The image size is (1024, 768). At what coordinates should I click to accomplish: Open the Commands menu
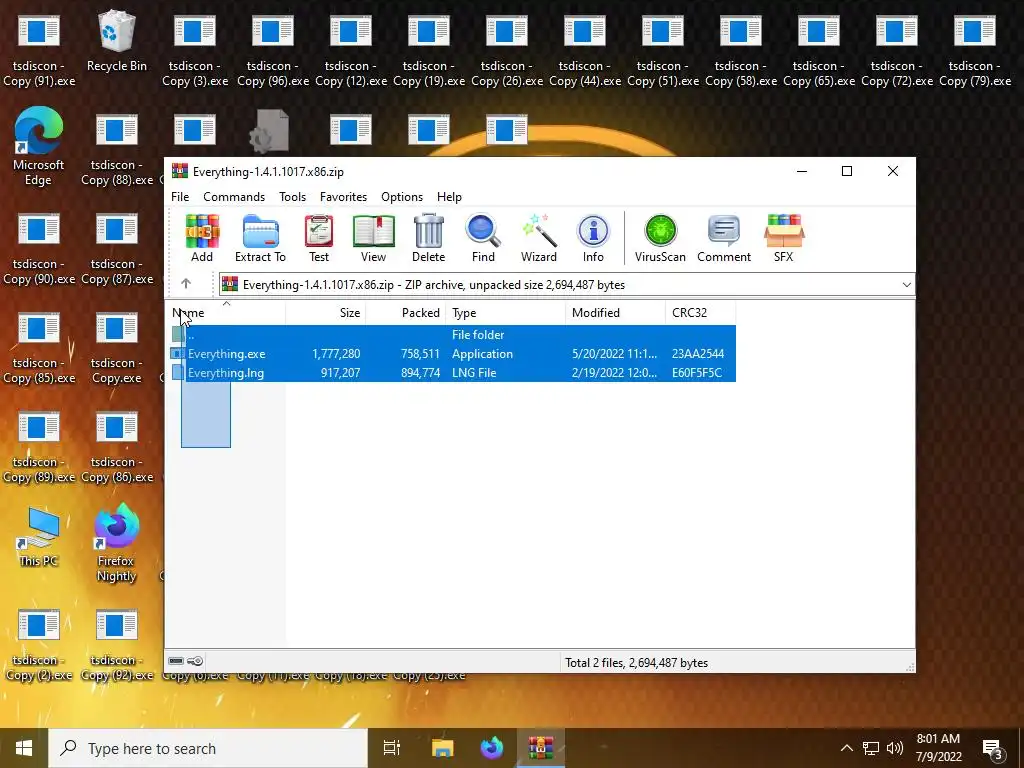tap(234, 197)
